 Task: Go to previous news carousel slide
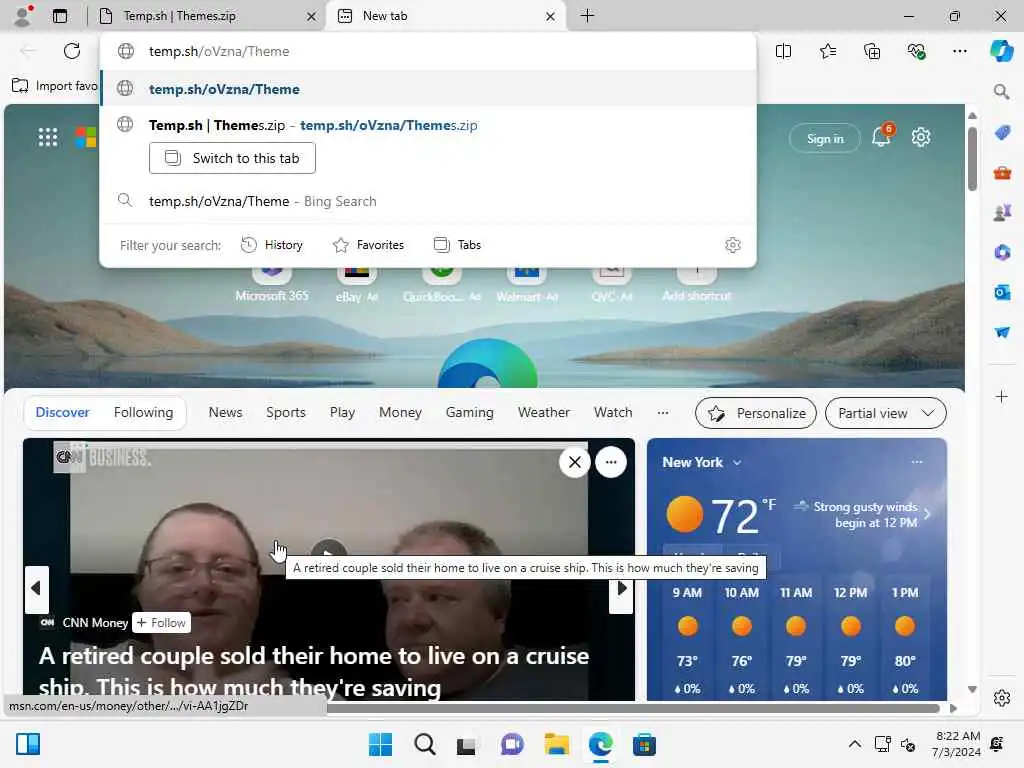coord(36,589)
